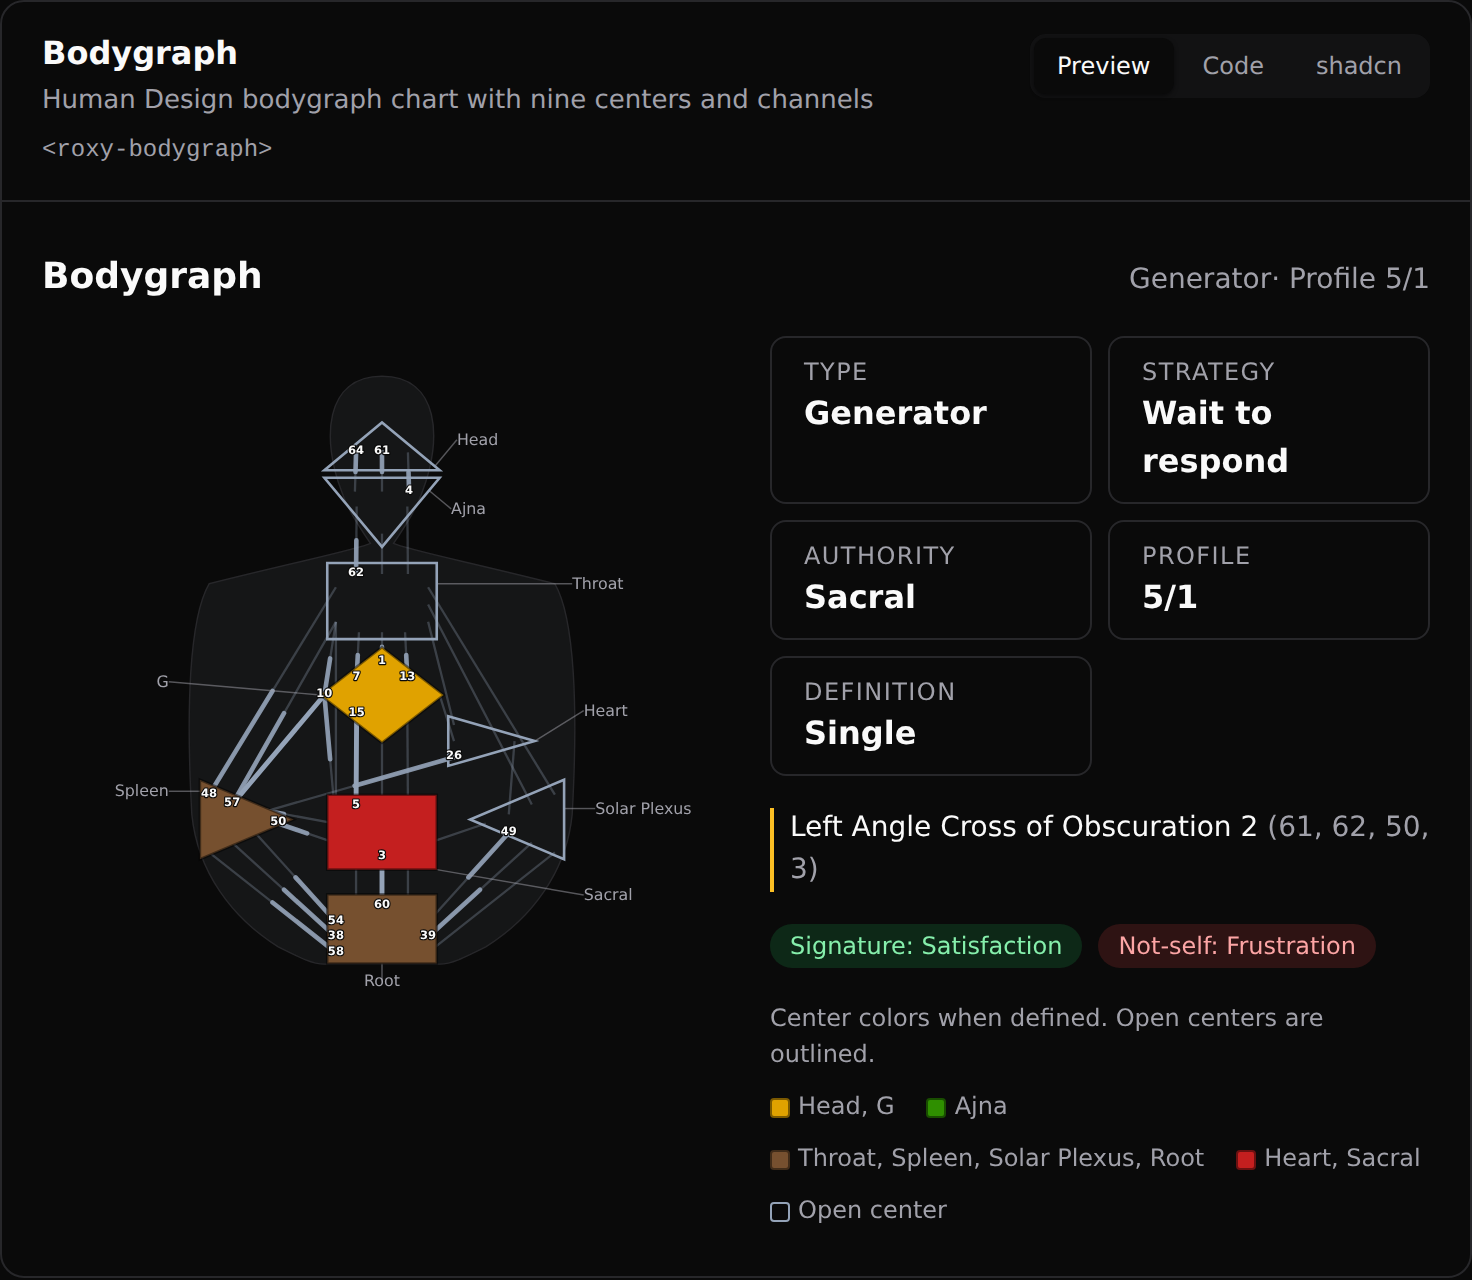Click the <roxy-bodygraph> tag text
The width and height of the screenshot is (1472, 1280).
point(157,148)
